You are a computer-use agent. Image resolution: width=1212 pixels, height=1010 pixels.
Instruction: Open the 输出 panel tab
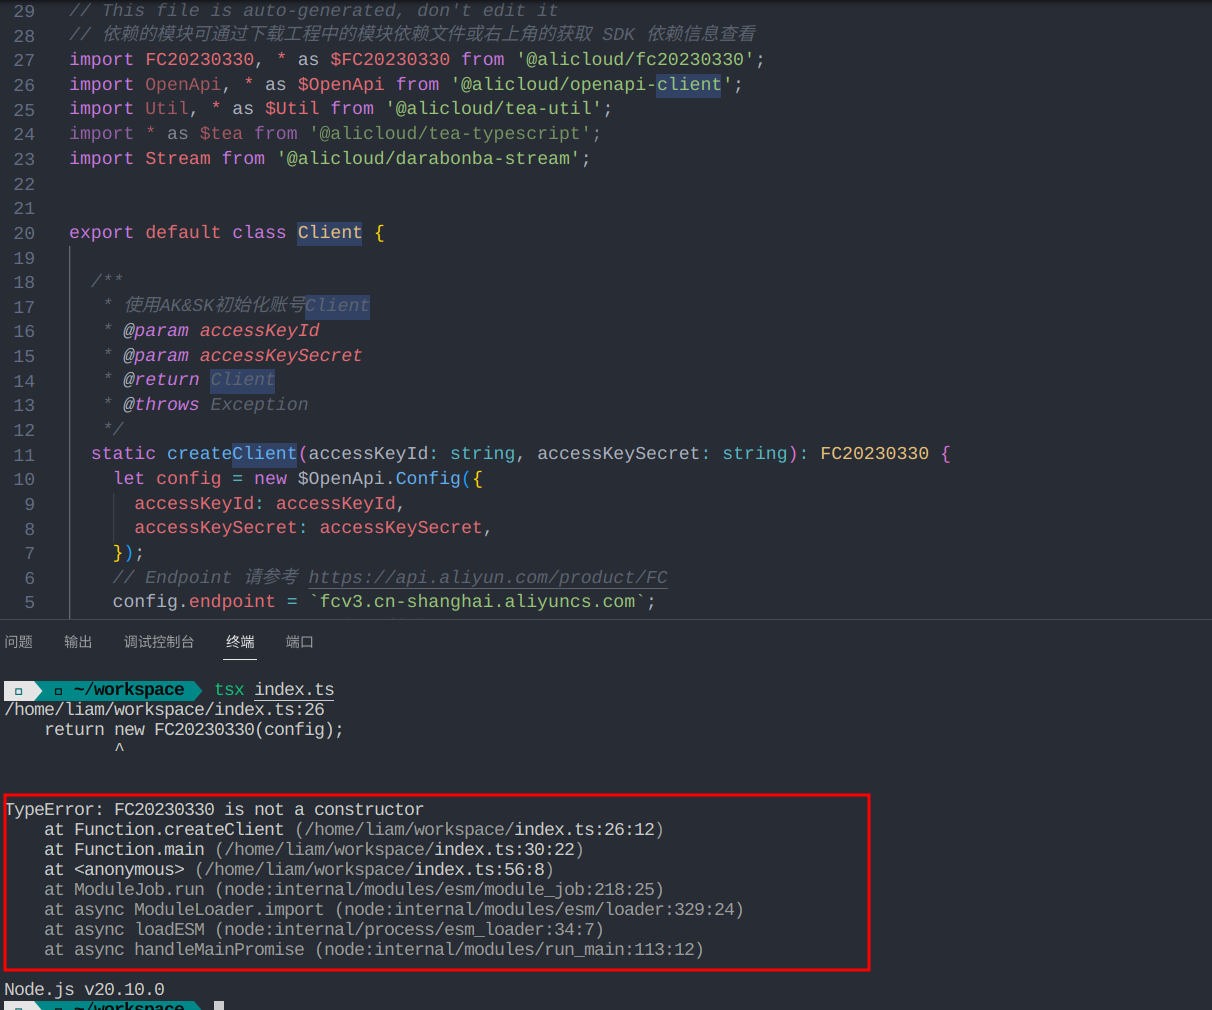[x=78, y=642]
